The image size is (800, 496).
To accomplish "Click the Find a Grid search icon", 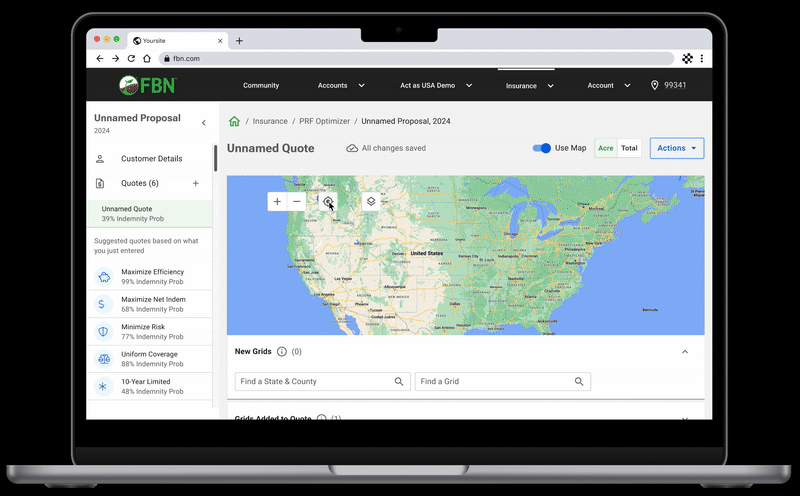I will pos(579,382).
